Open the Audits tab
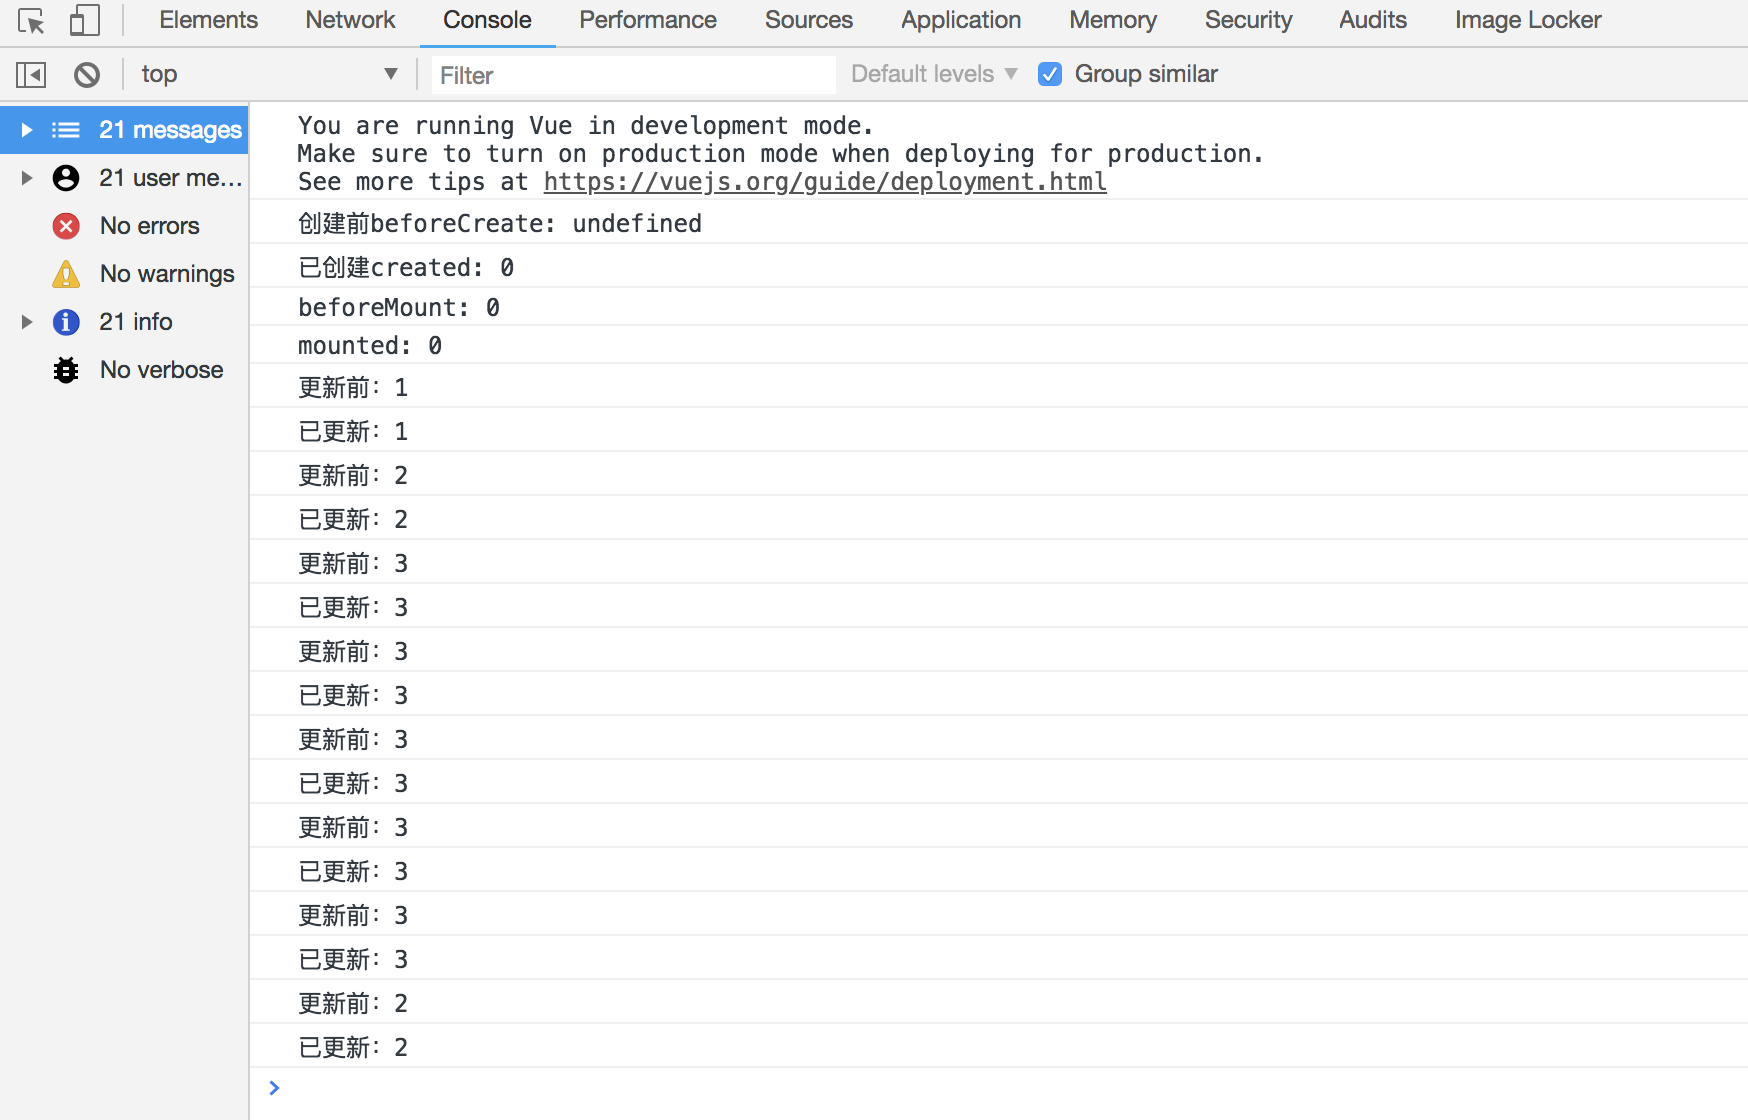The height and width of the screenshot is (1120, 1748). pyautogui.click(x=1373, y=20)
